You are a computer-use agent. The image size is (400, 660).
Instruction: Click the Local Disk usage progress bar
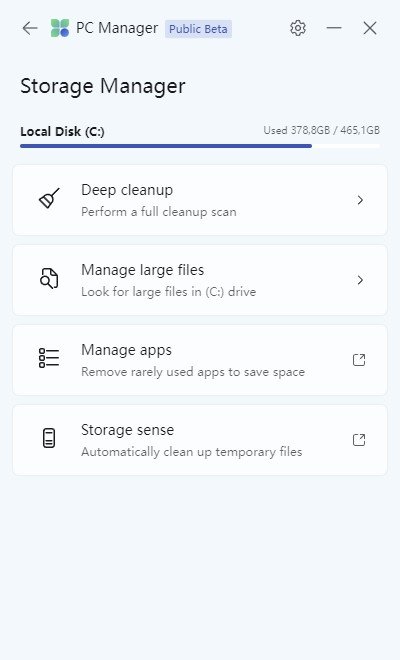point(200,146)
